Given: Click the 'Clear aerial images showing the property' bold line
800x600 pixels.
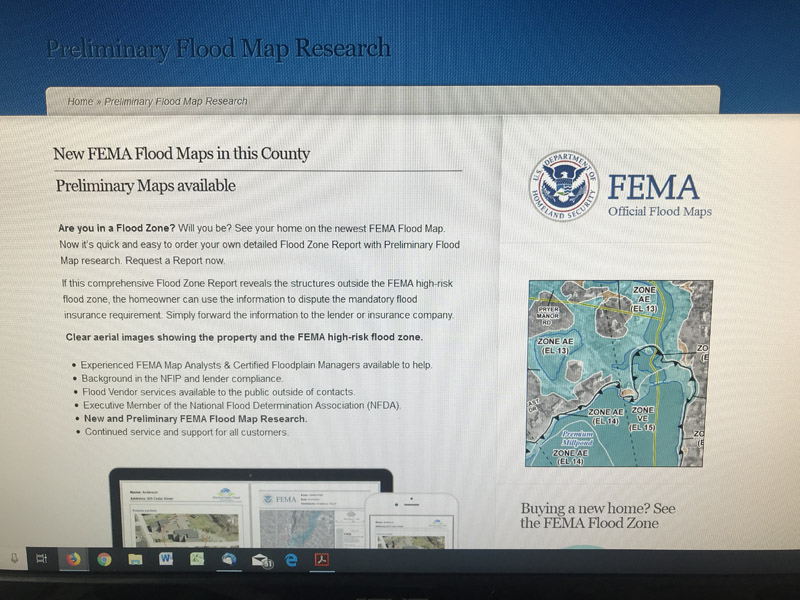Looking at the screenshot, I should tap(244, 337).
